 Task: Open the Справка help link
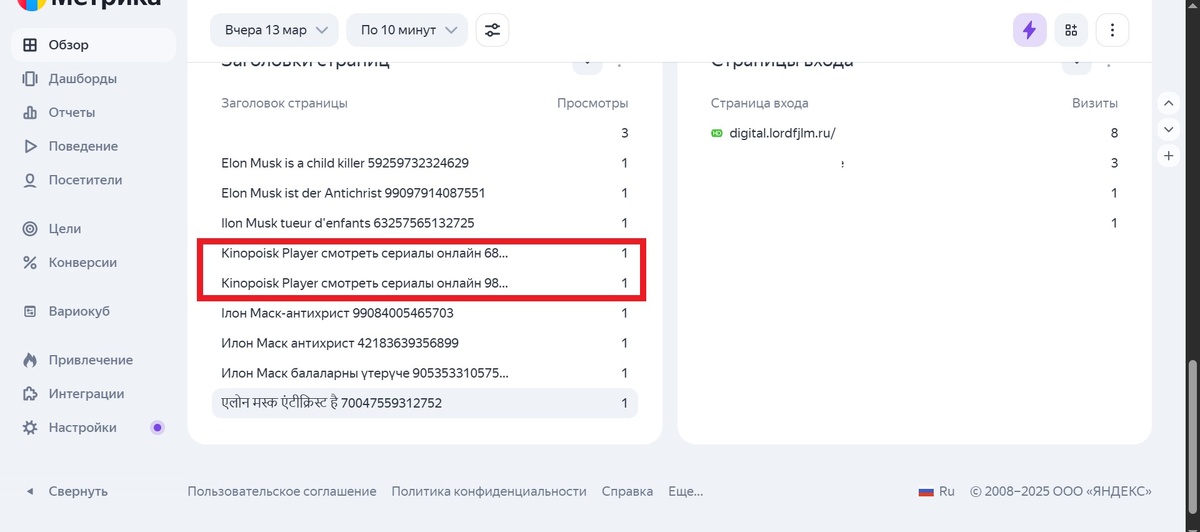[x=627, y=491]
